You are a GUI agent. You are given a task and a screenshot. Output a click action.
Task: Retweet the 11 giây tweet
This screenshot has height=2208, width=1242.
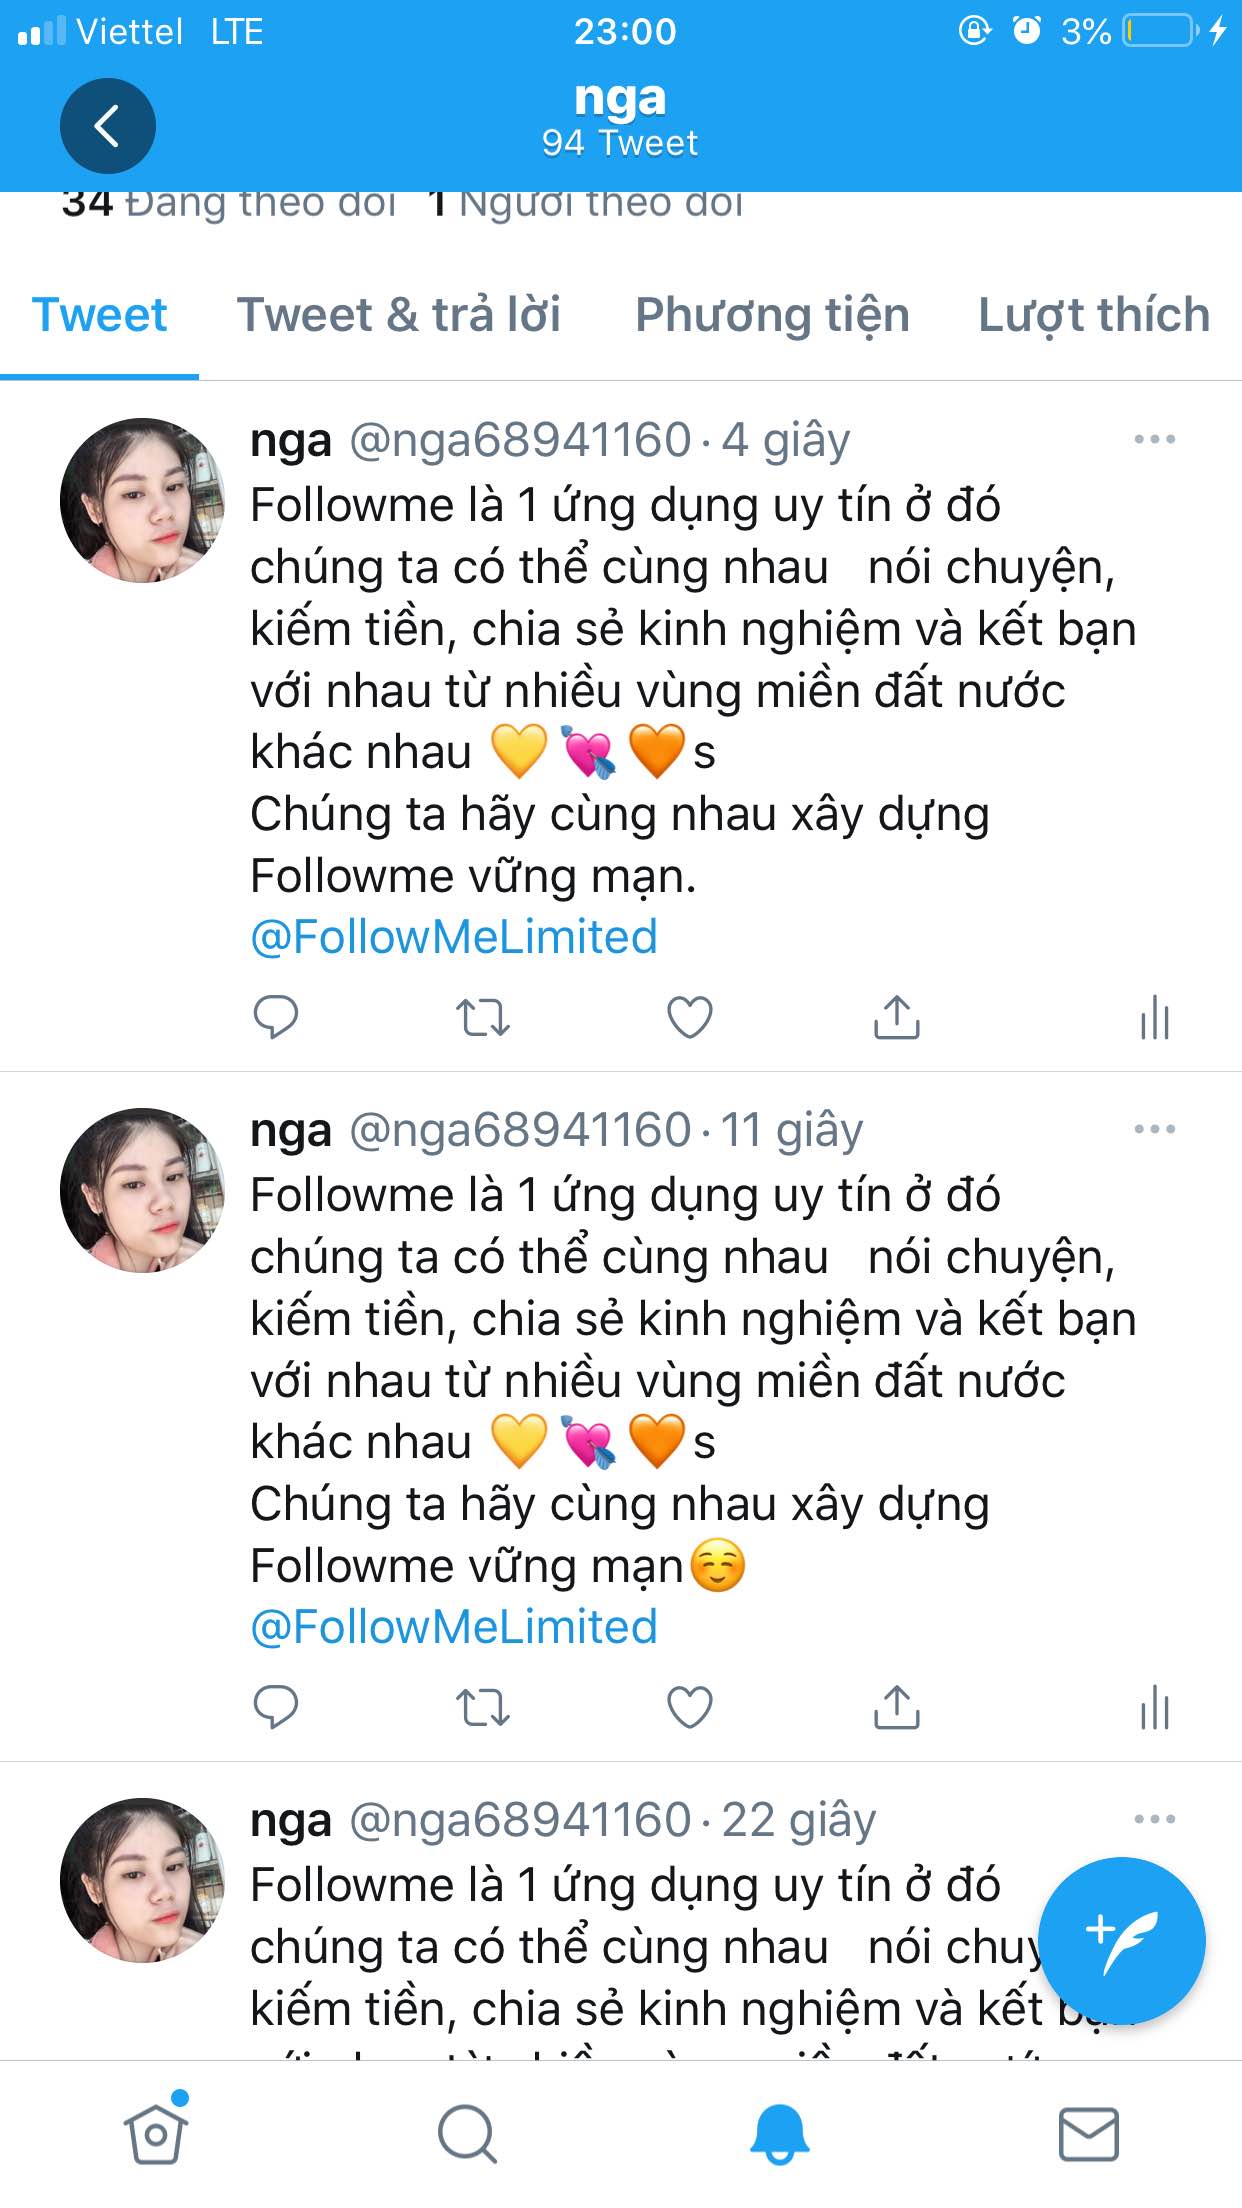[483, 1708]
